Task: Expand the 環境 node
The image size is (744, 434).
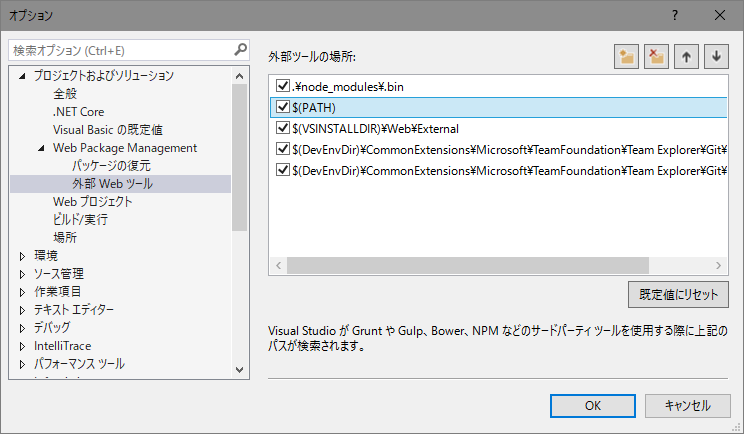Action: pos(22,256)
